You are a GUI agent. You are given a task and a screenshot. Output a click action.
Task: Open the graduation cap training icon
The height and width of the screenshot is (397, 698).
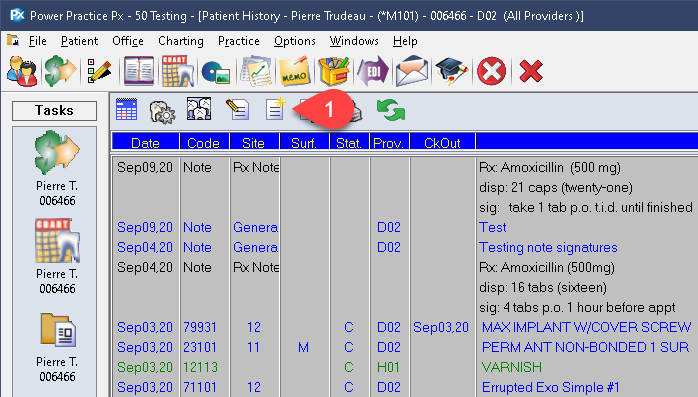(x=451, y=71)
